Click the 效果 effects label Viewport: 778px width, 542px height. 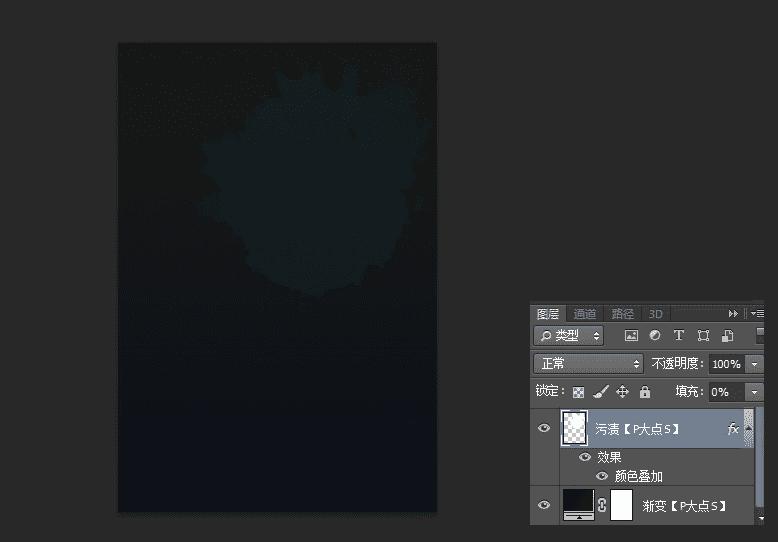coord(609,457)
